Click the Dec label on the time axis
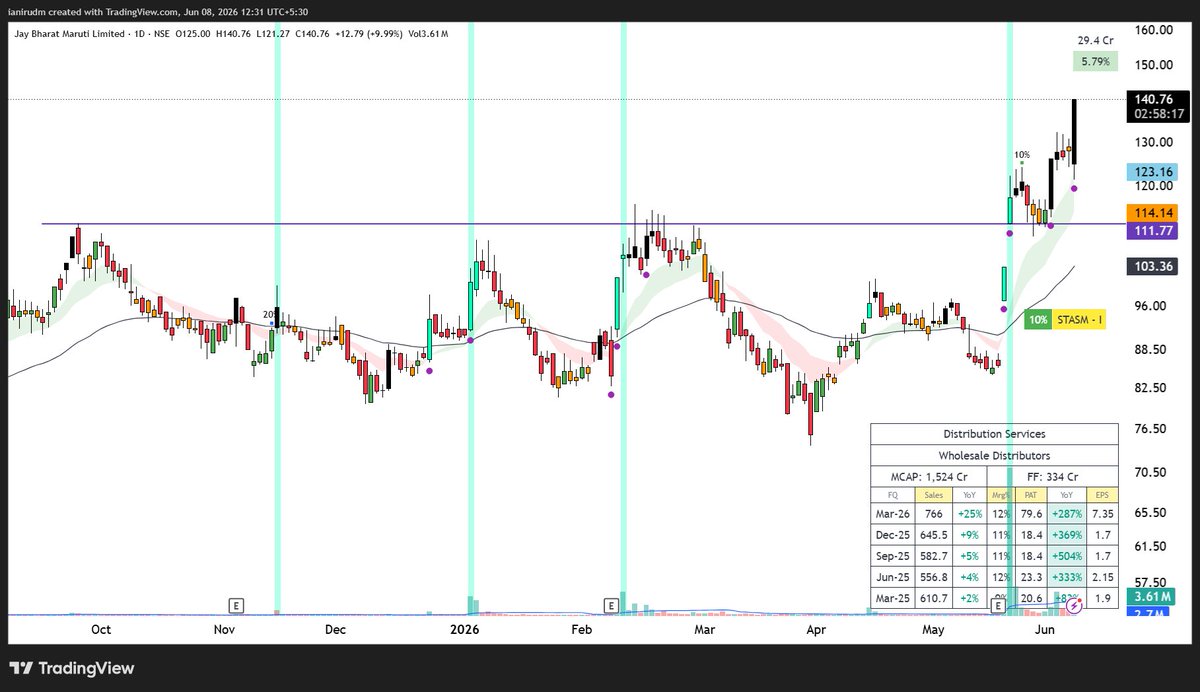Screen dimensions: 1200x692 pos(335,630)
